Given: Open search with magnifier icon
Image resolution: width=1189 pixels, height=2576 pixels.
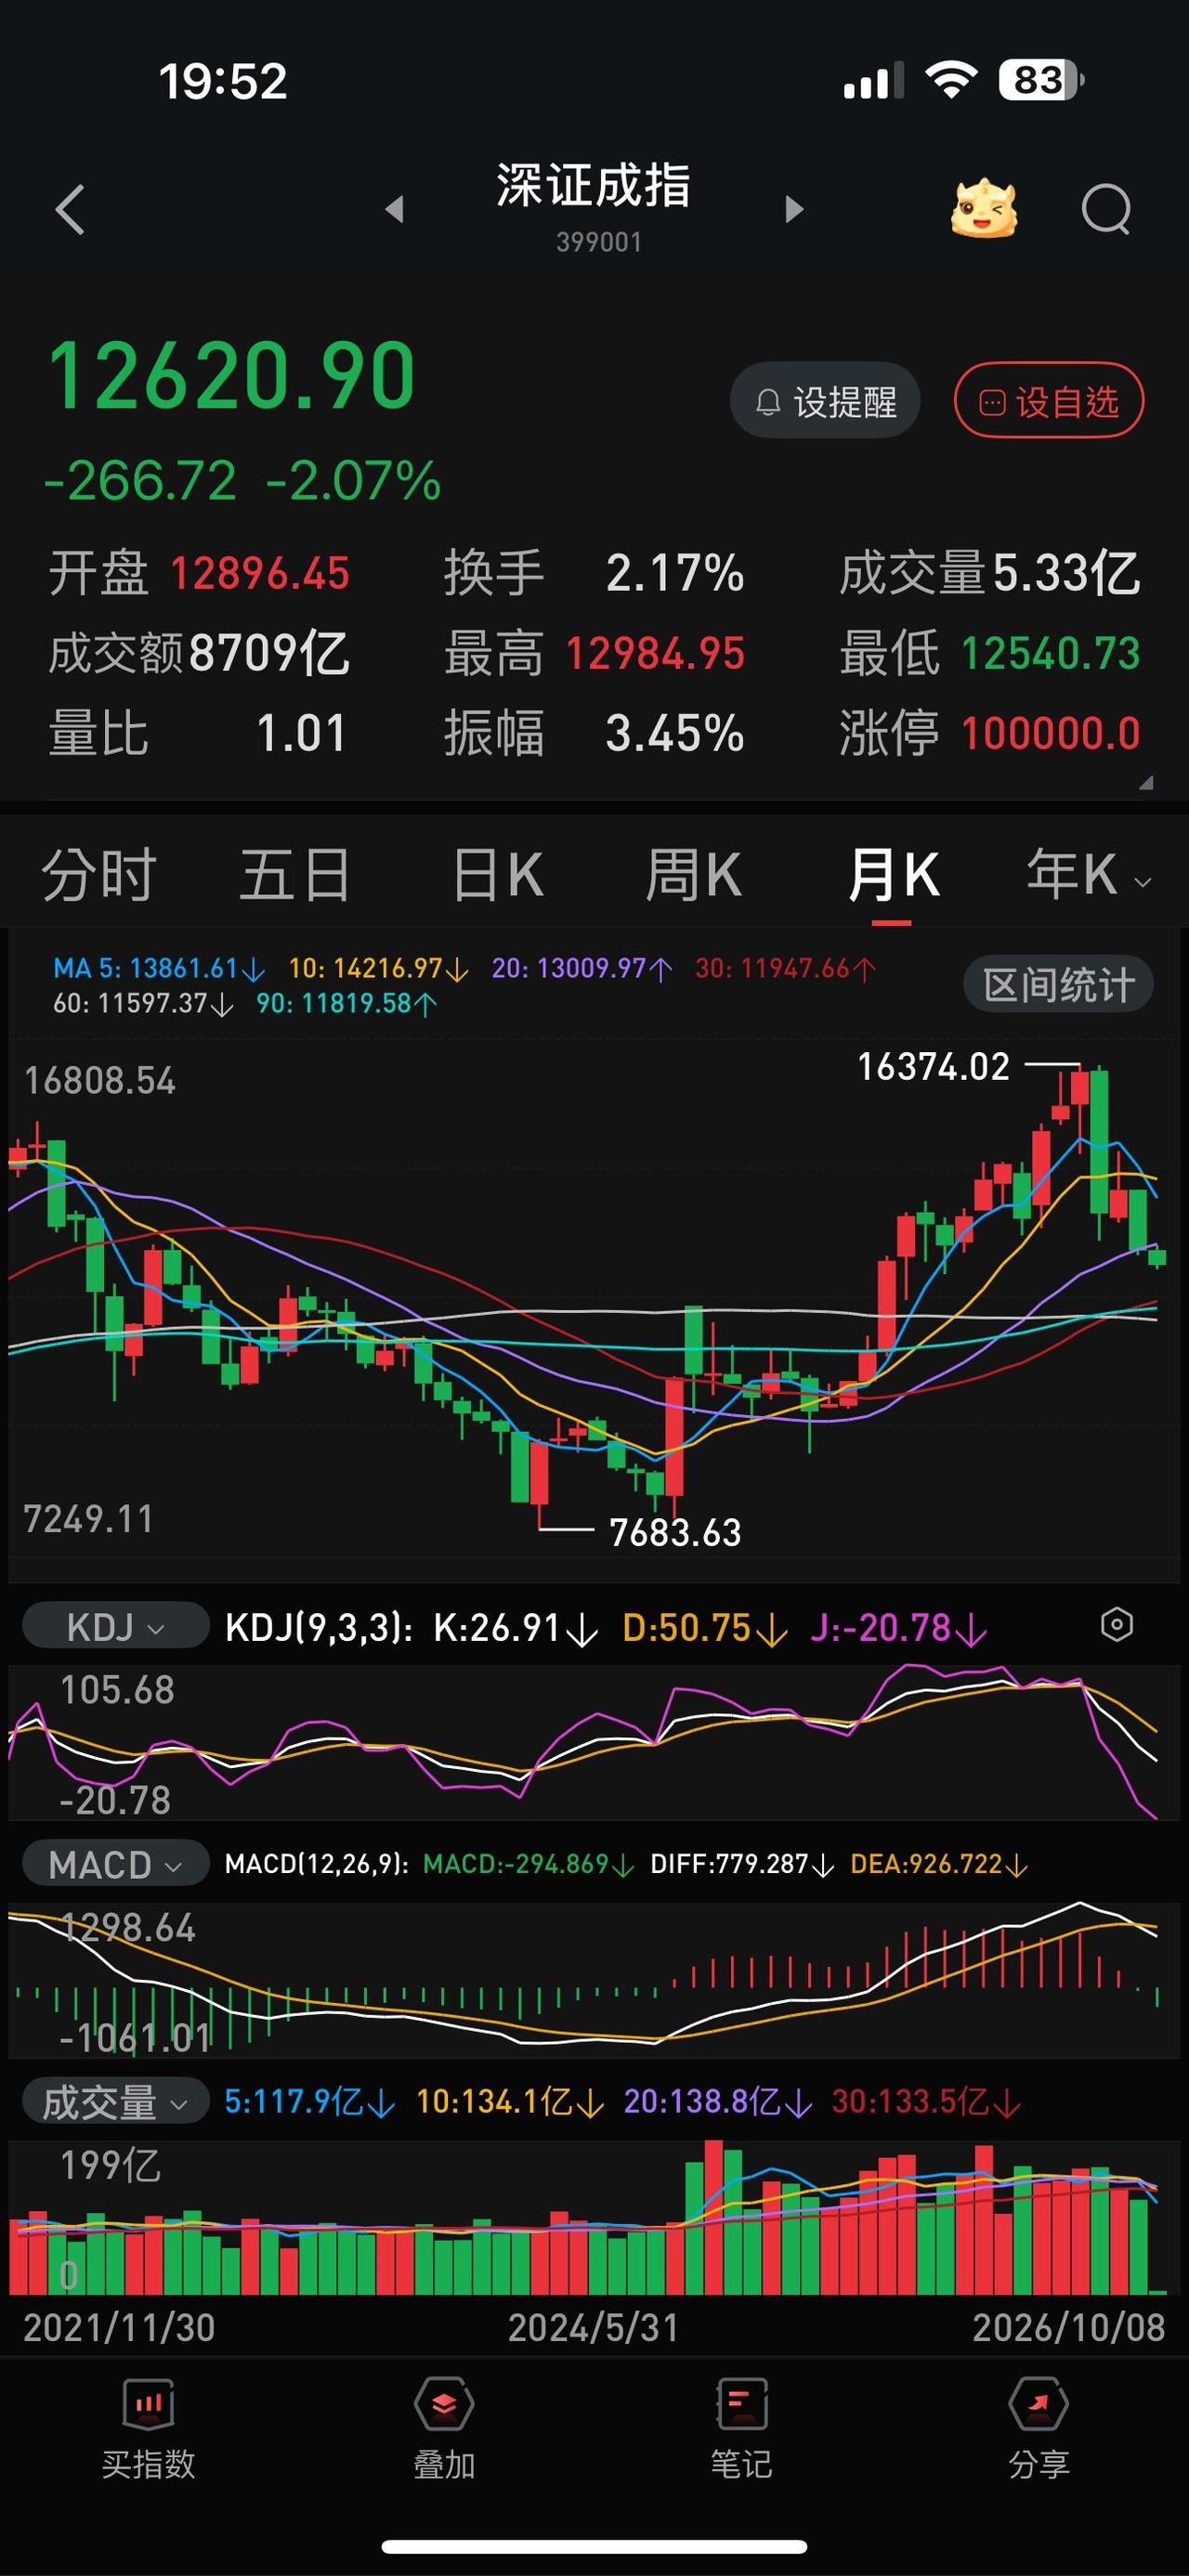Looking at the screenshot, I should 1106,209.
